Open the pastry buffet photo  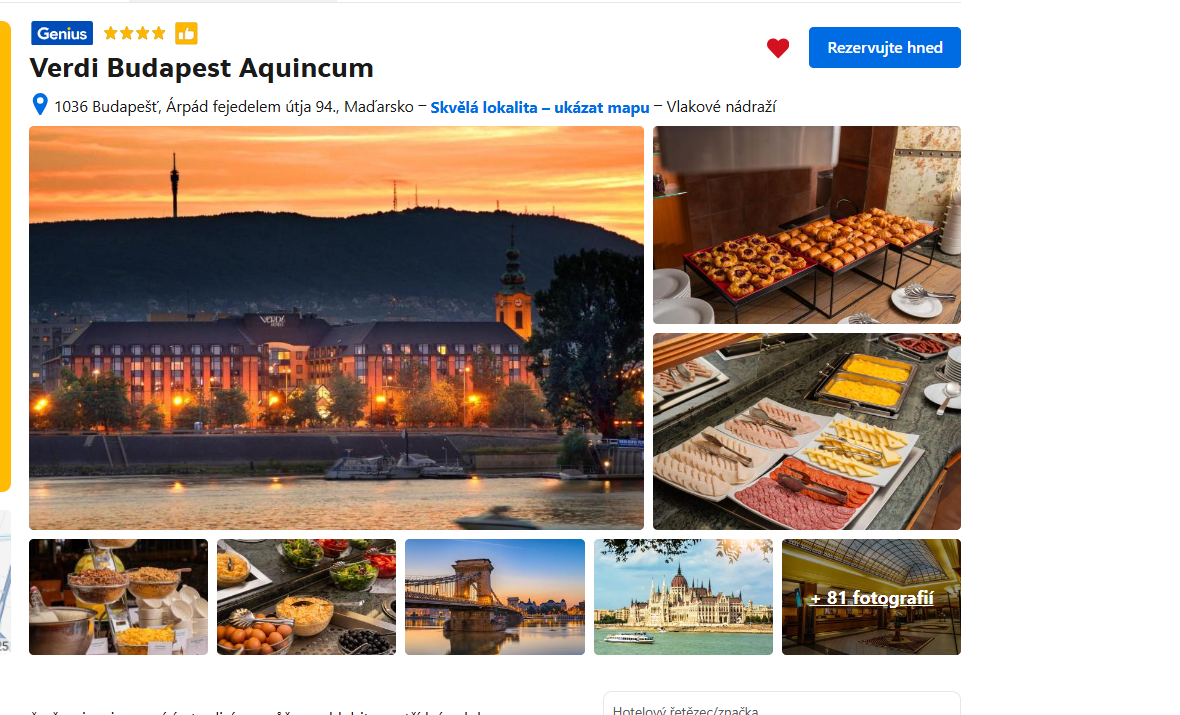807,225
